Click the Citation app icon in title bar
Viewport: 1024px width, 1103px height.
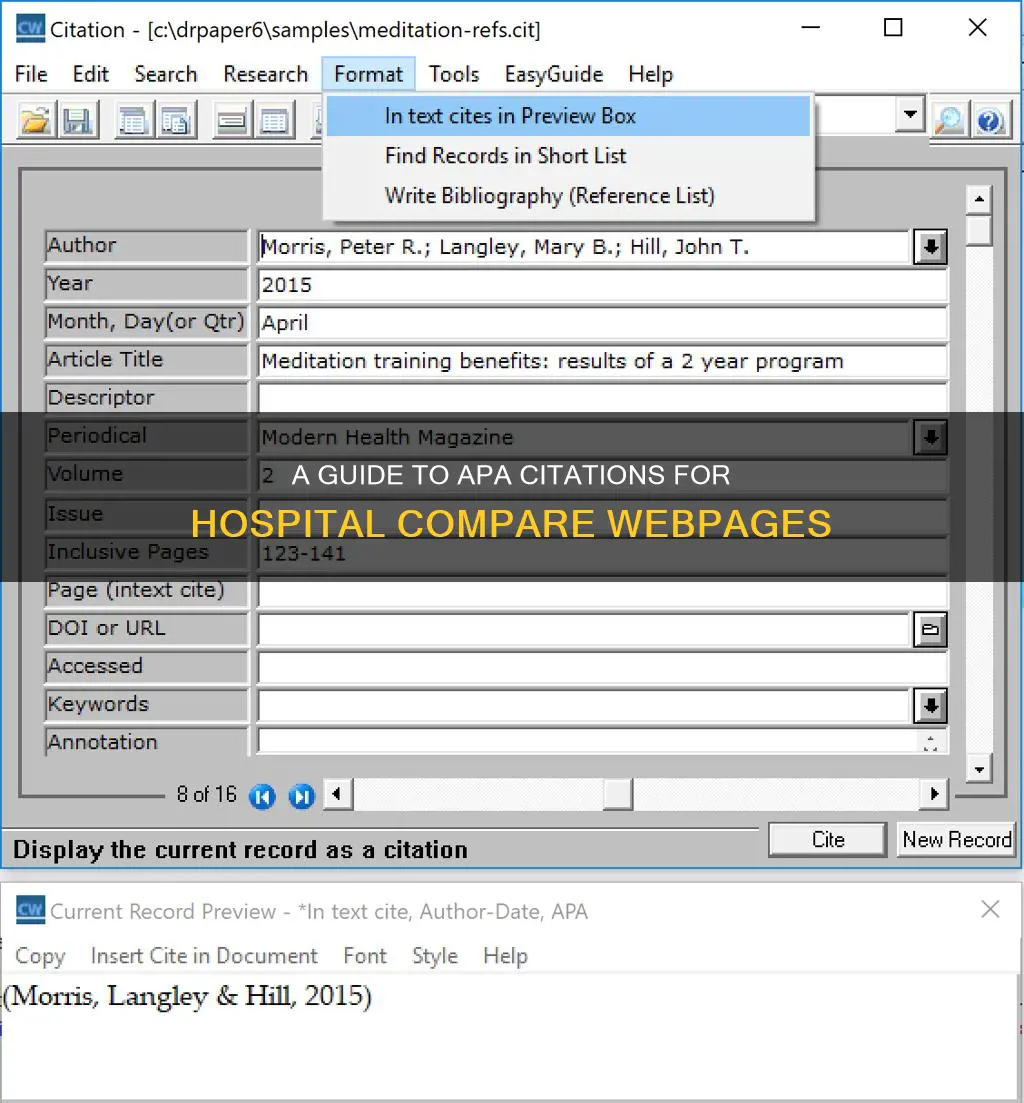tap(30, 29)
